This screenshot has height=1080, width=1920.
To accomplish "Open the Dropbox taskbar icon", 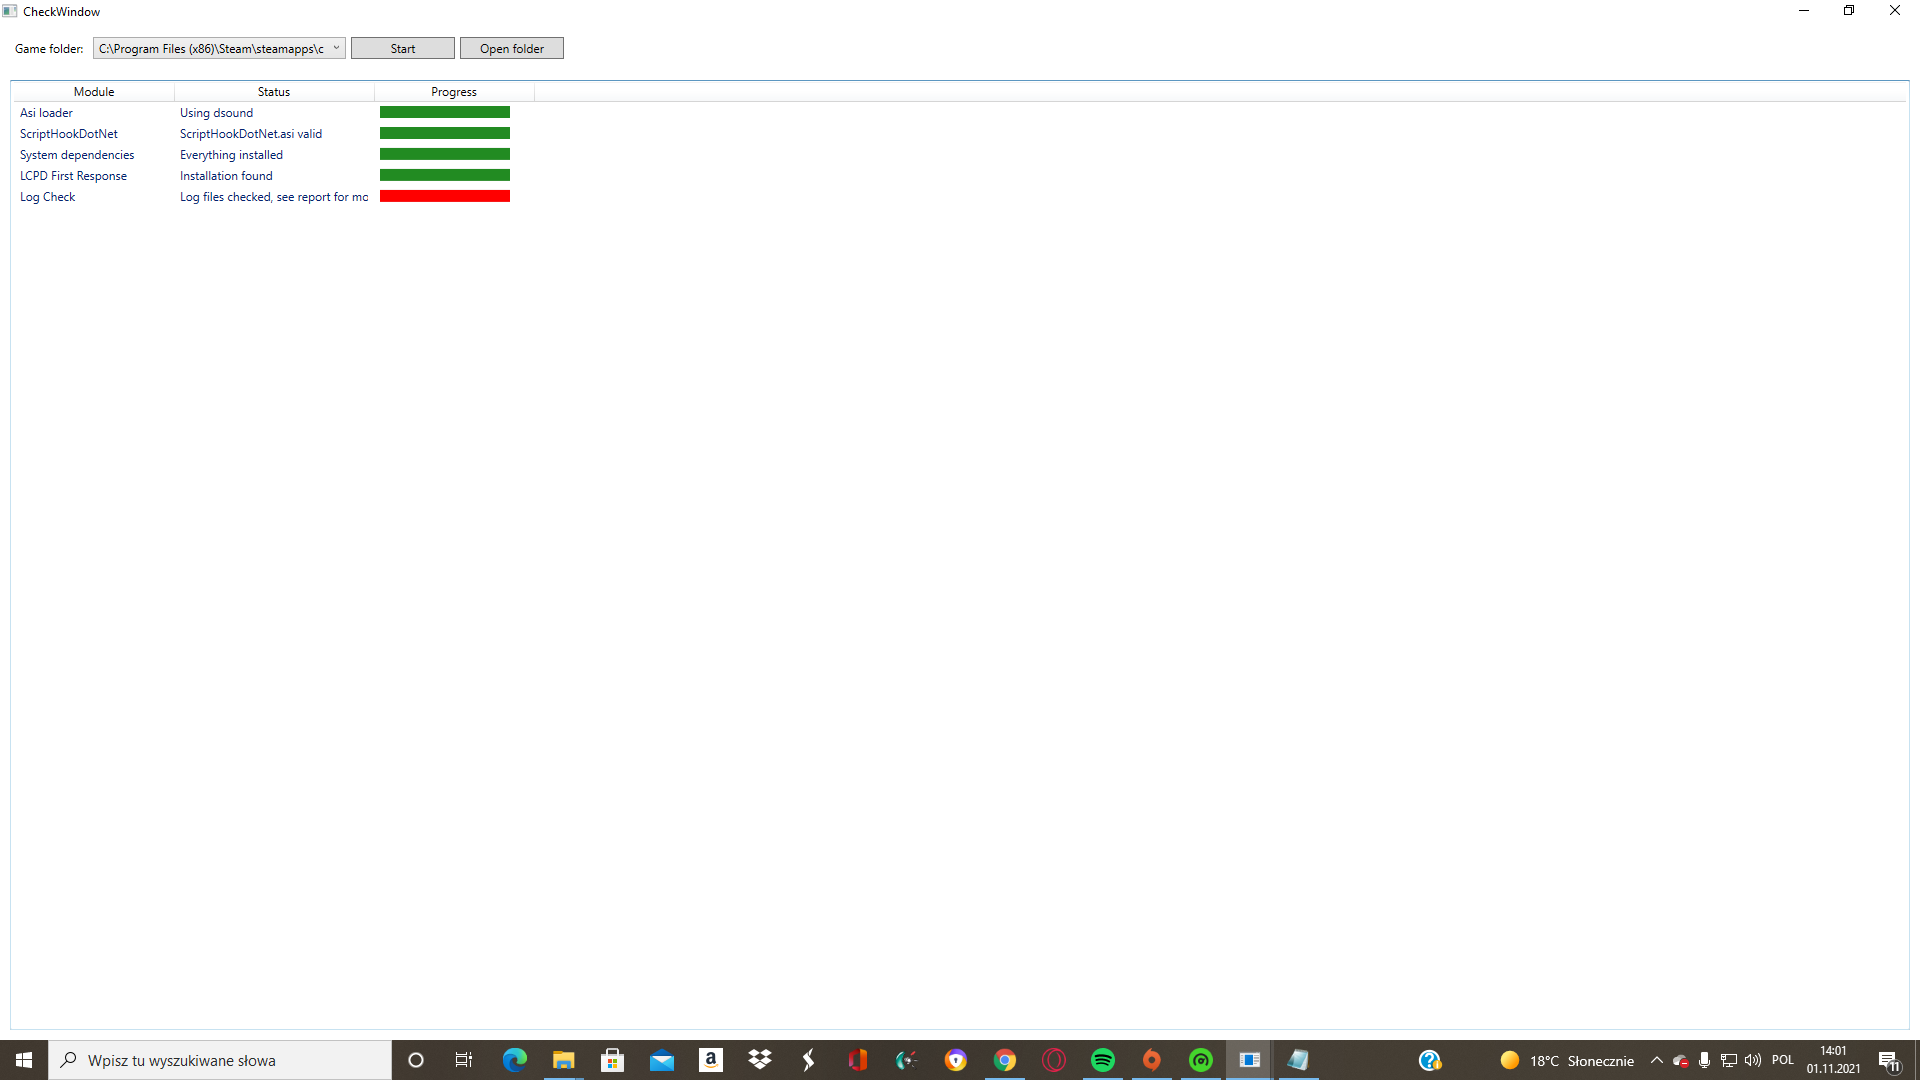I will [760, 1060].
